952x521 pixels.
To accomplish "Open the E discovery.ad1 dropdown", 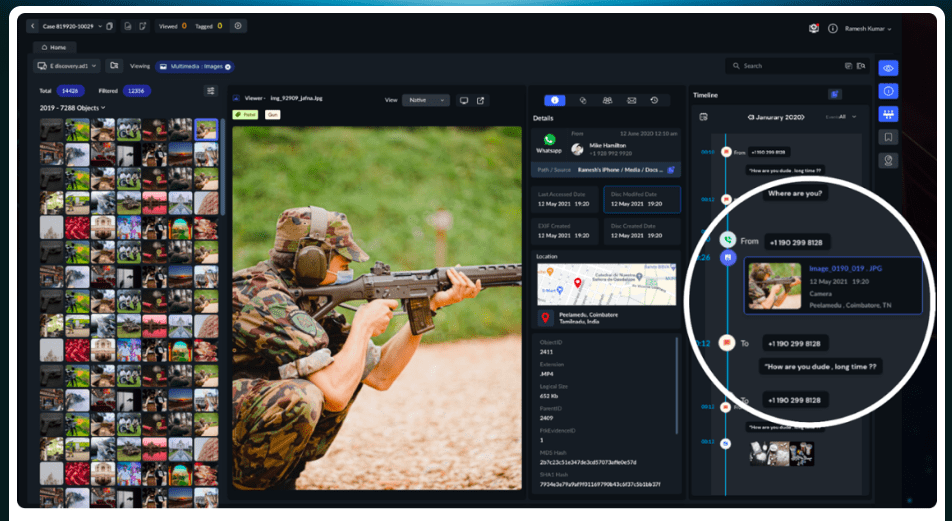I will point(68,66).
